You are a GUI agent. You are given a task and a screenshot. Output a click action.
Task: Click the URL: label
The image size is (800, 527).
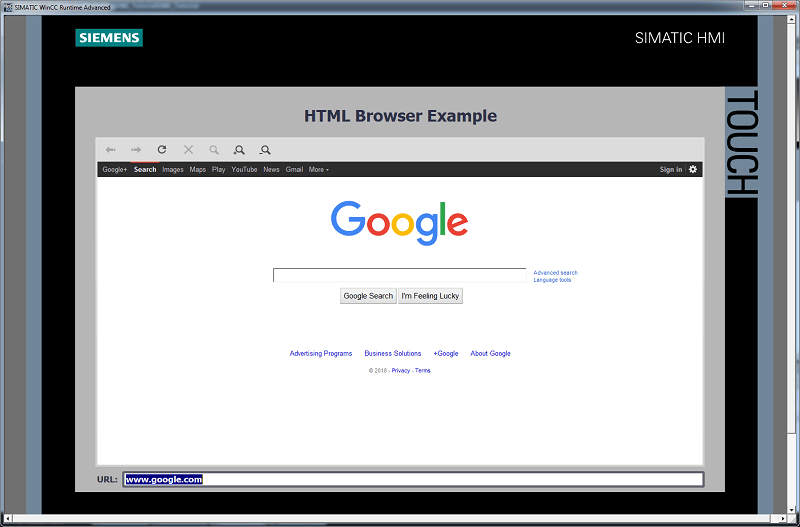(x=107, y=480)
